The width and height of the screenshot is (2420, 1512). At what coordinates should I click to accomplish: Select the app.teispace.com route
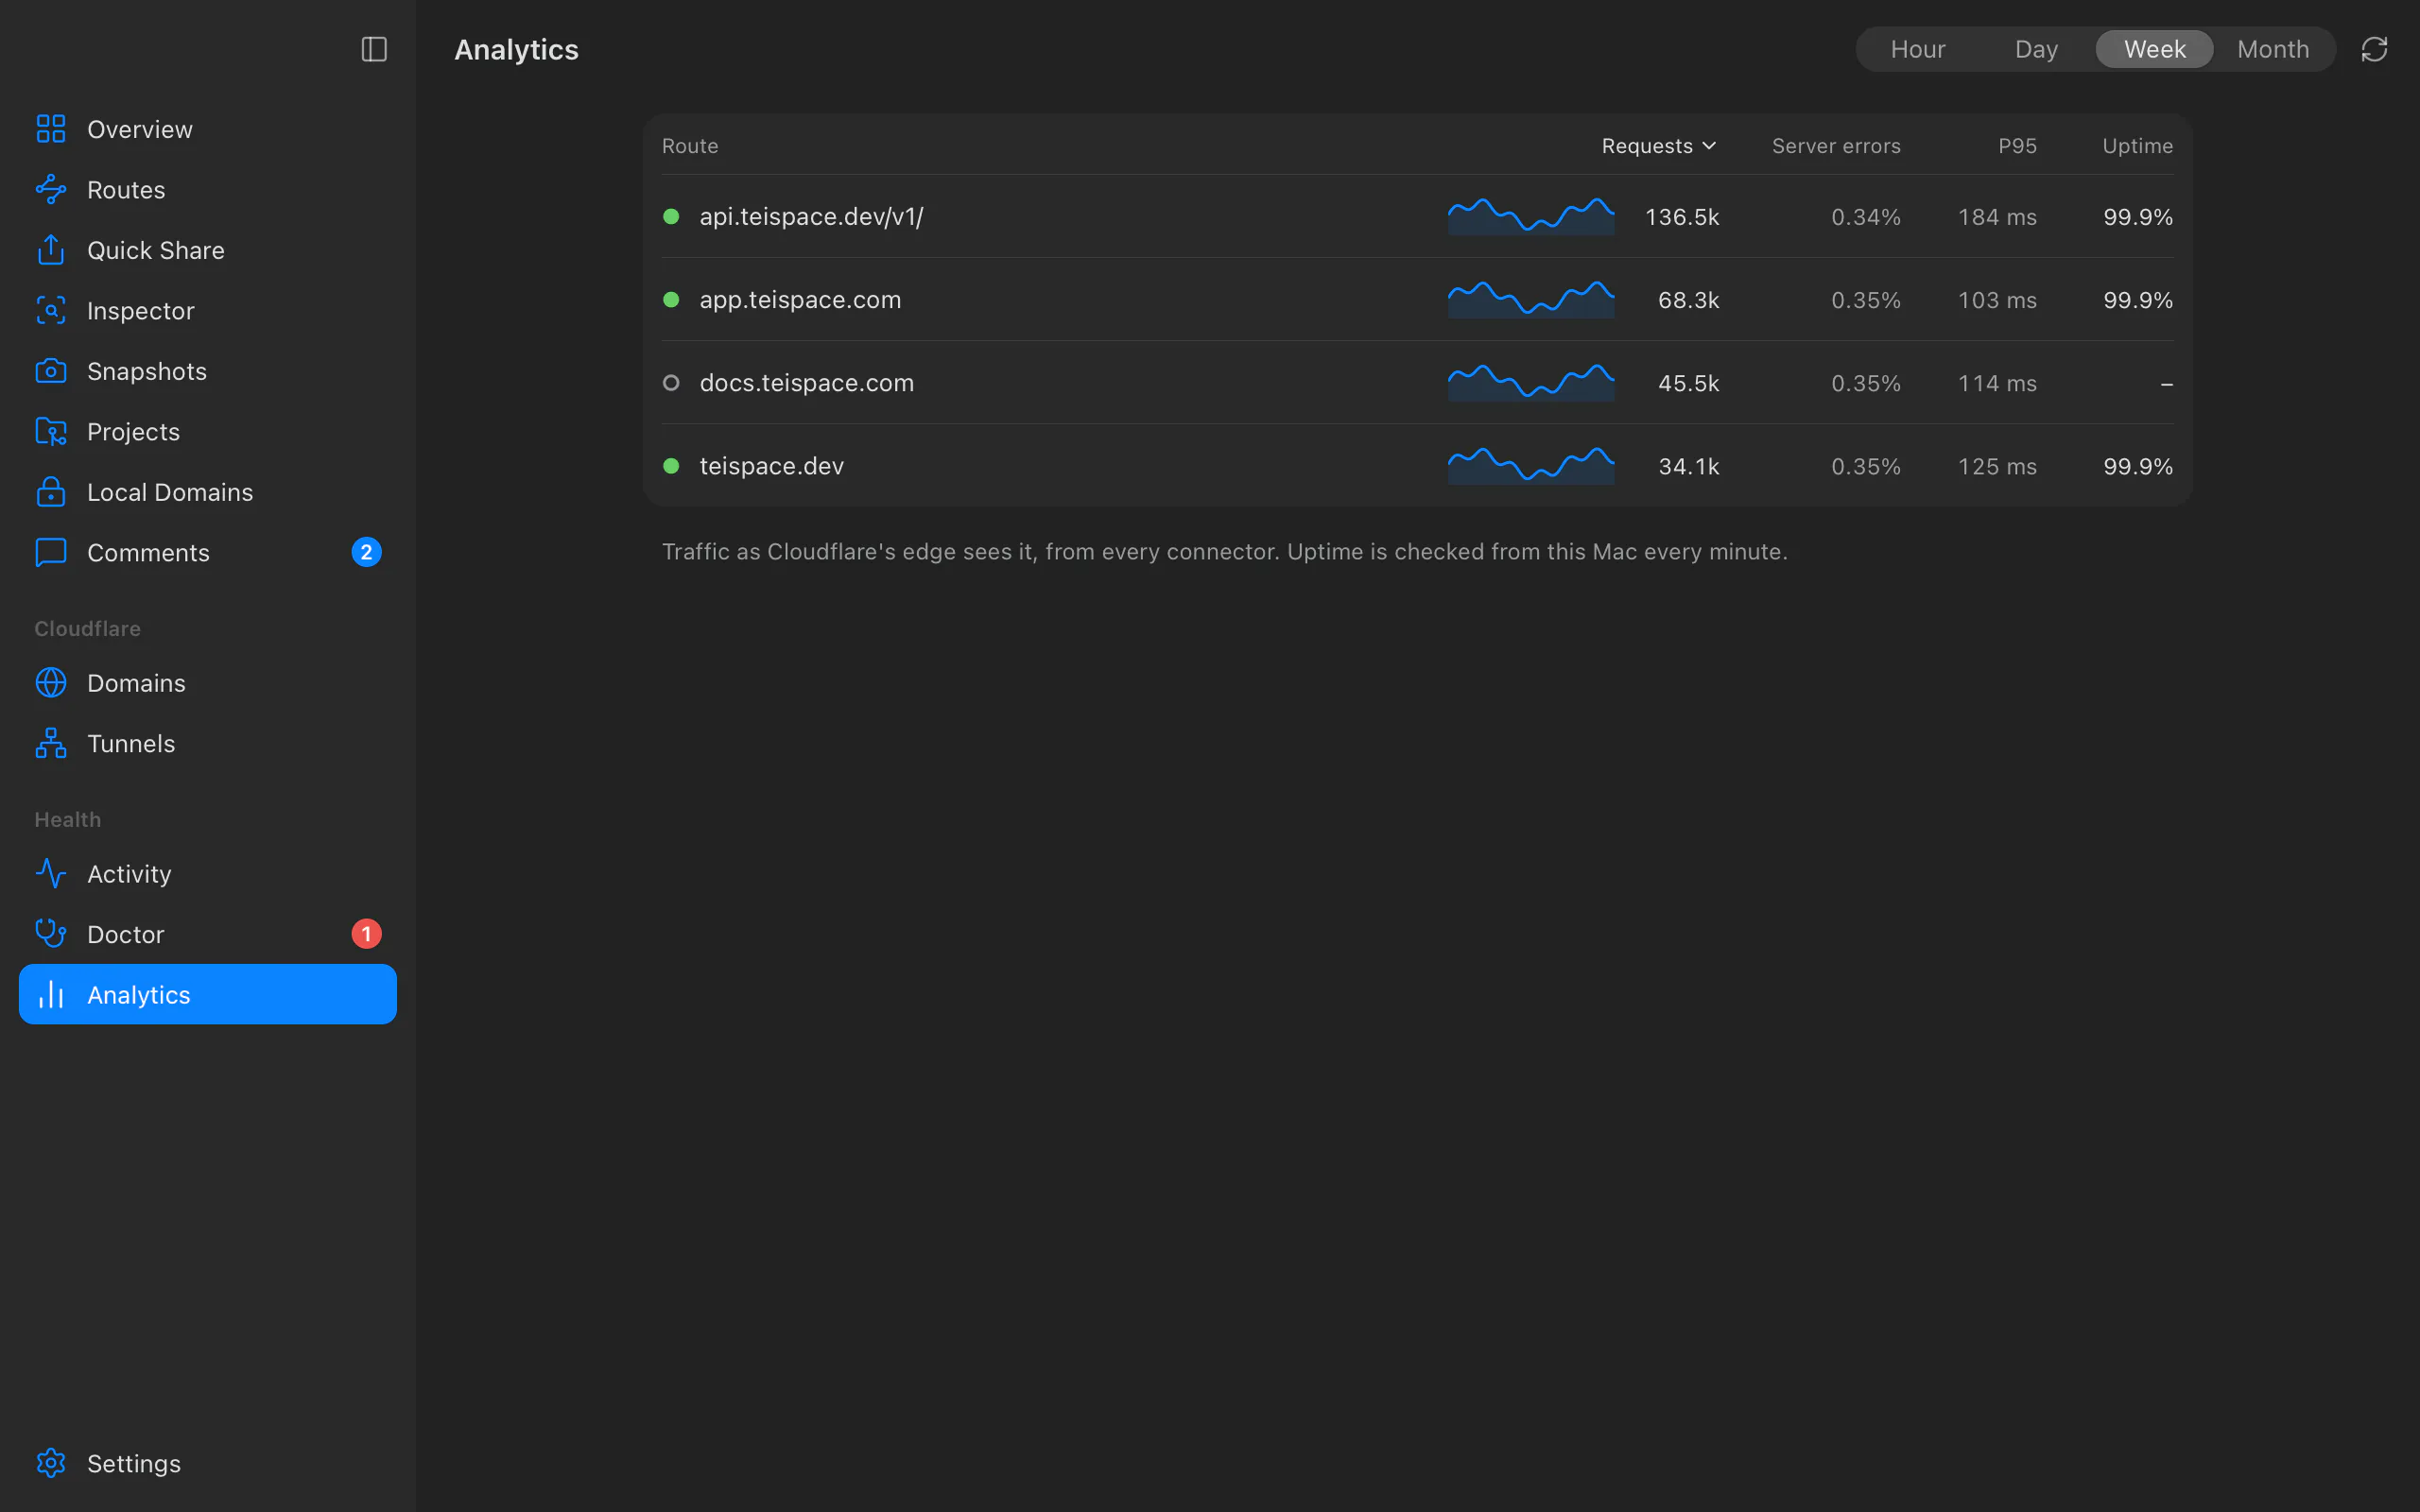1417,299
